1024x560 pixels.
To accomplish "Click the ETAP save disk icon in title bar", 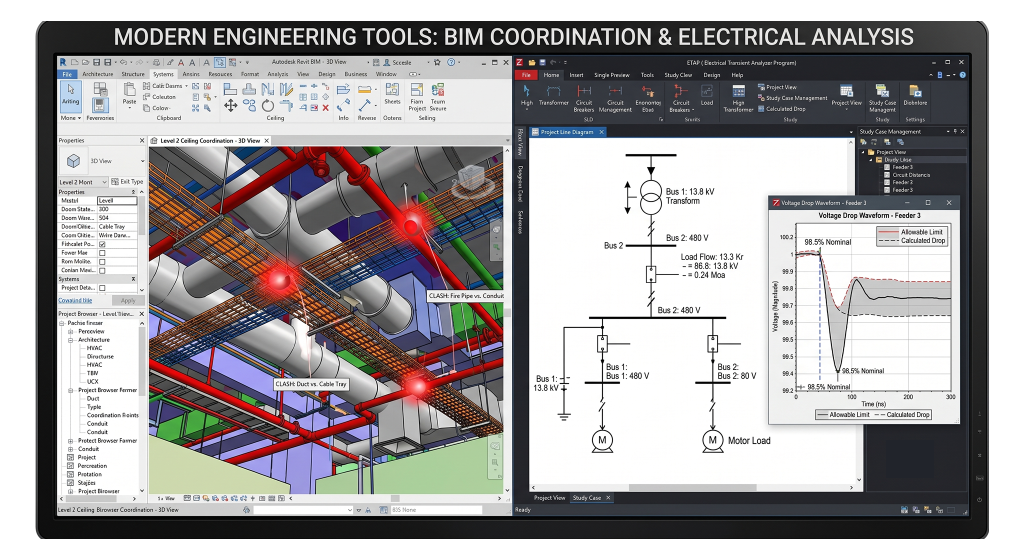I will pyautogui.click(x=542, y=63).
